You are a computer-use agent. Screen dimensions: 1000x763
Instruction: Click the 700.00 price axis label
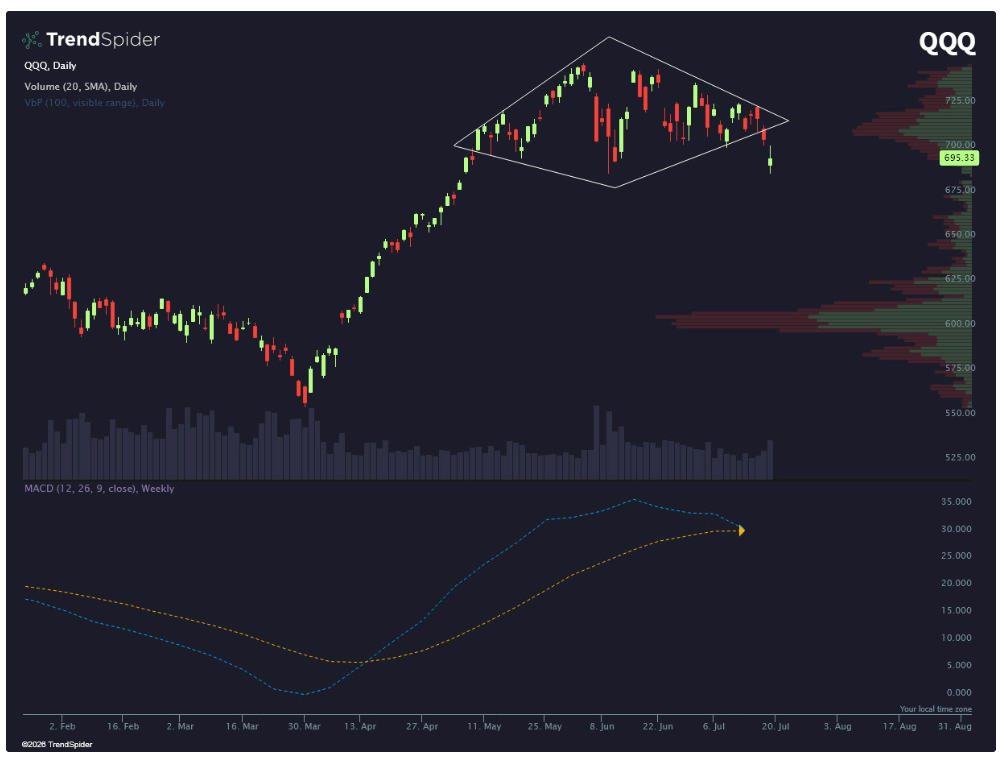960,145
